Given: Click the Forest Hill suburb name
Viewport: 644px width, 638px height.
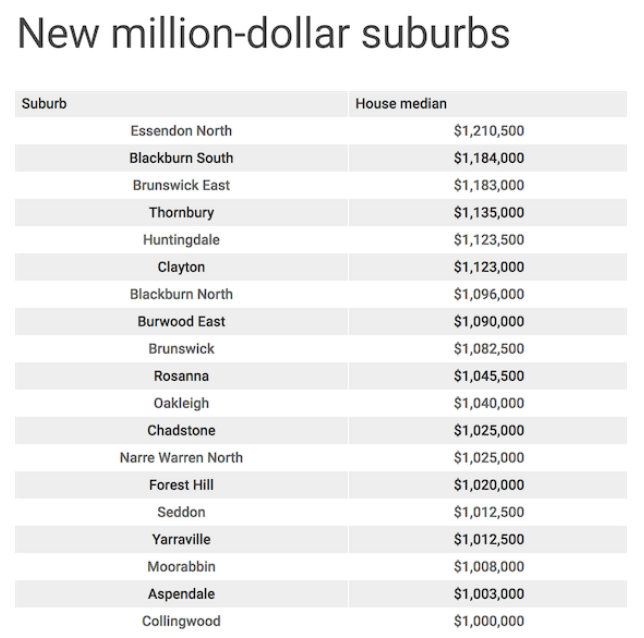Looking at the screenshot, I should 181,485.
